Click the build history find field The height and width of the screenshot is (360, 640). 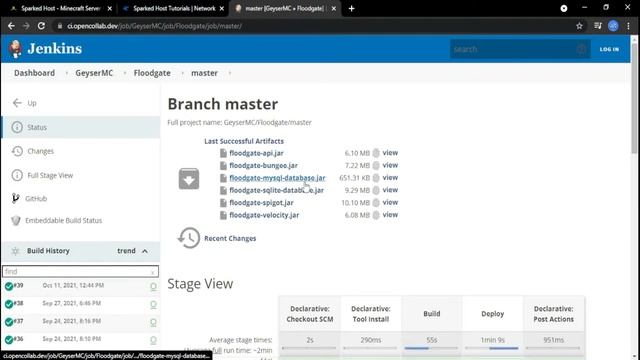click(80, 271)
